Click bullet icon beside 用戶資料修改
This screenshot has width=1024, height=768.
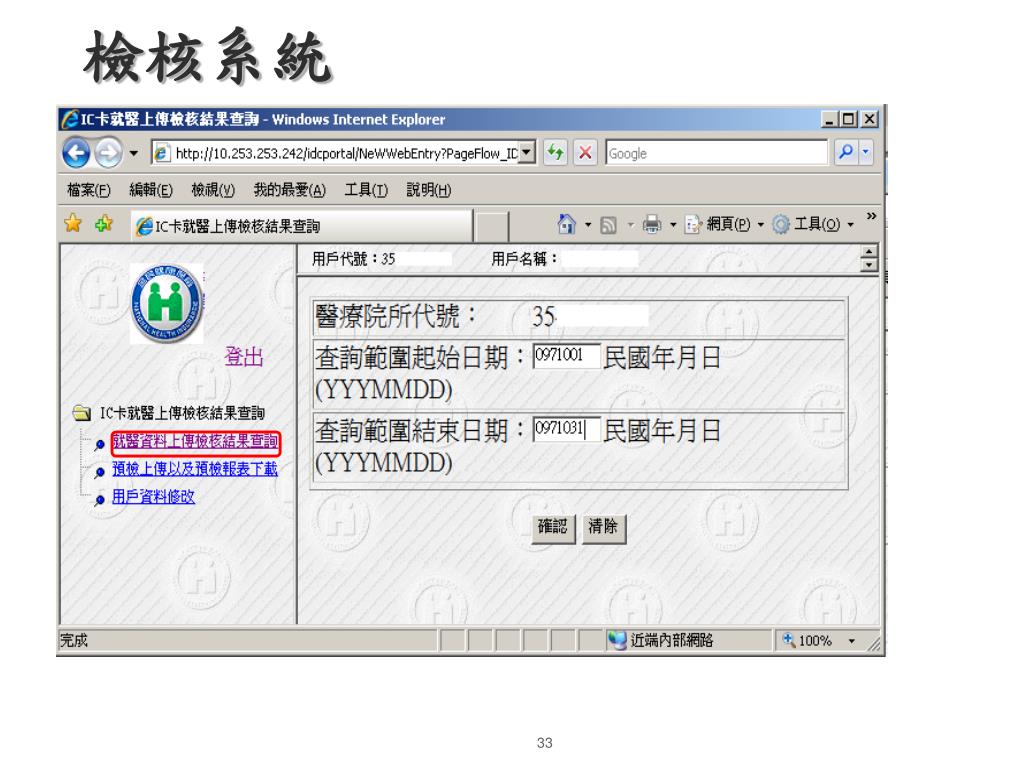[99, 500]
